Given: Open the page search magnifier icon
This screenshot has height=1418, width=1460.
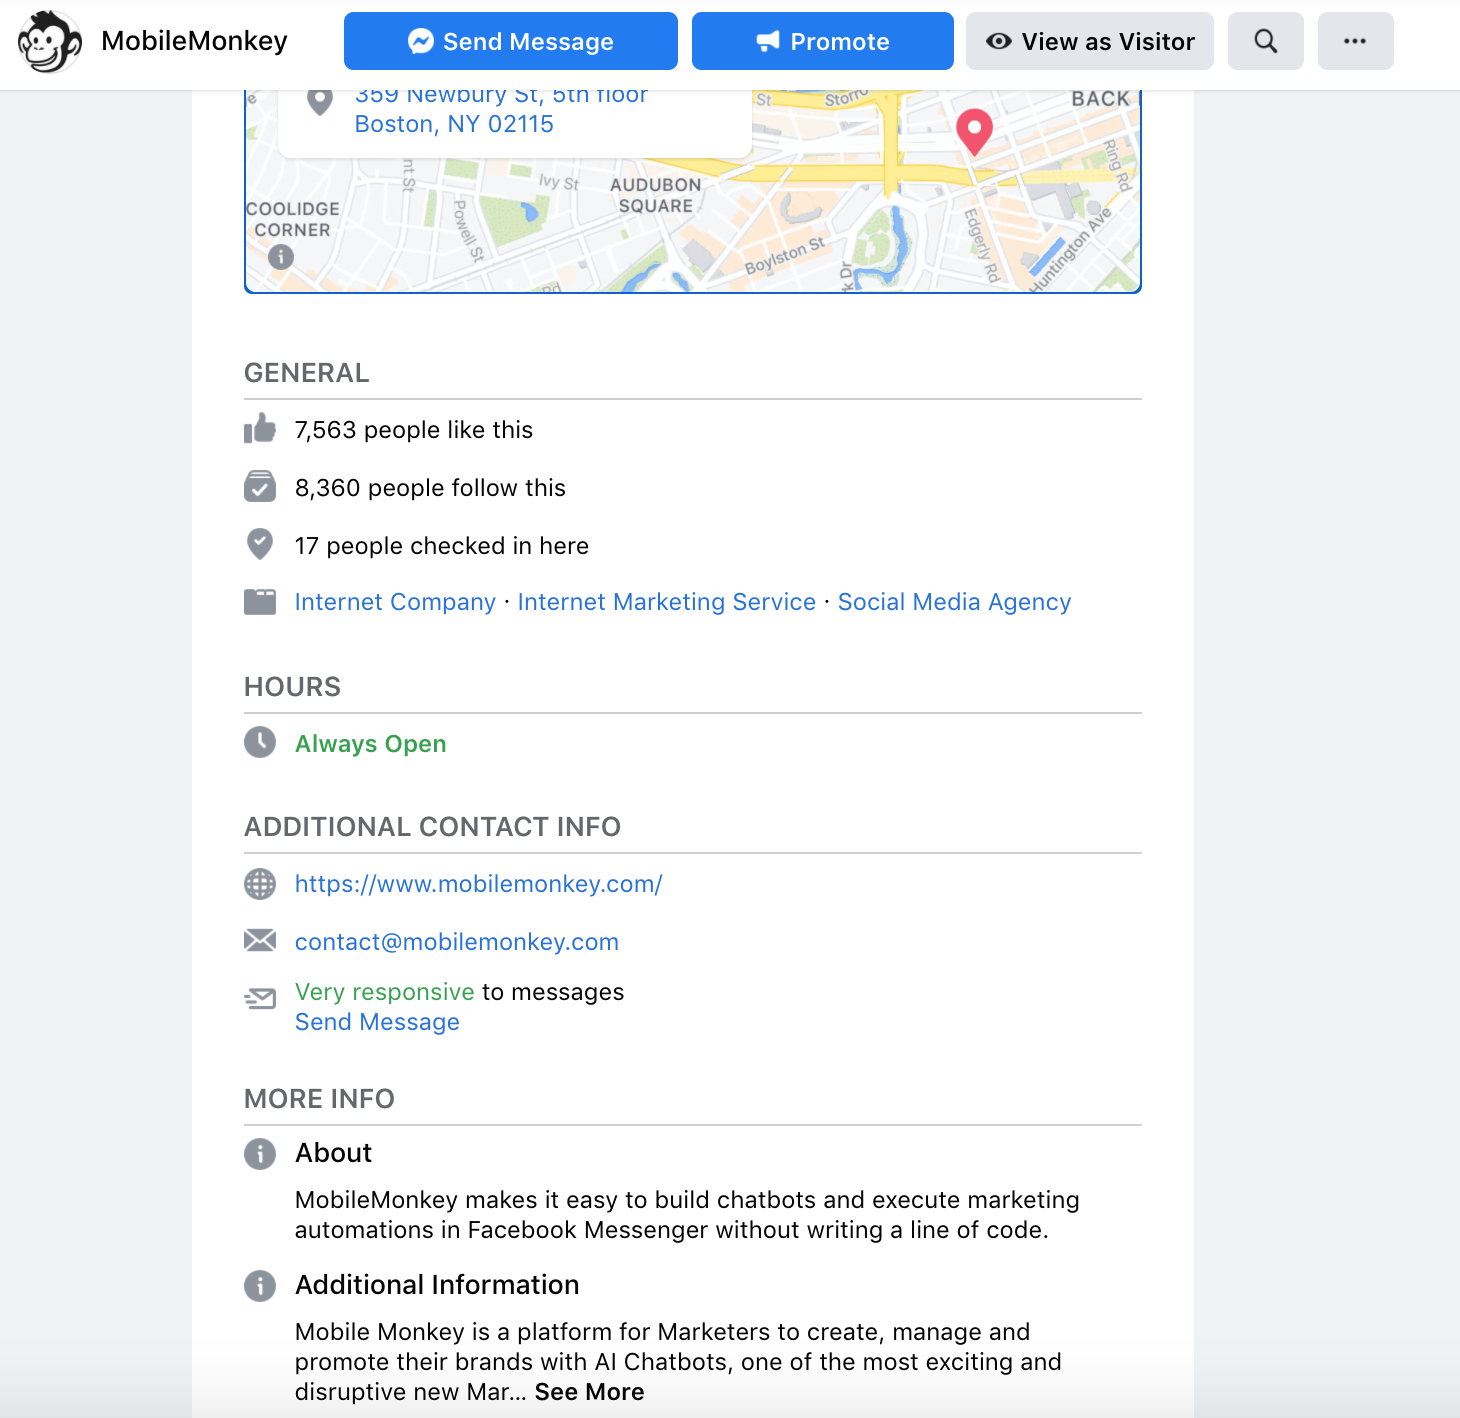Looking at the screenshot, I should pyautogui.click(x=1265, y=41).
